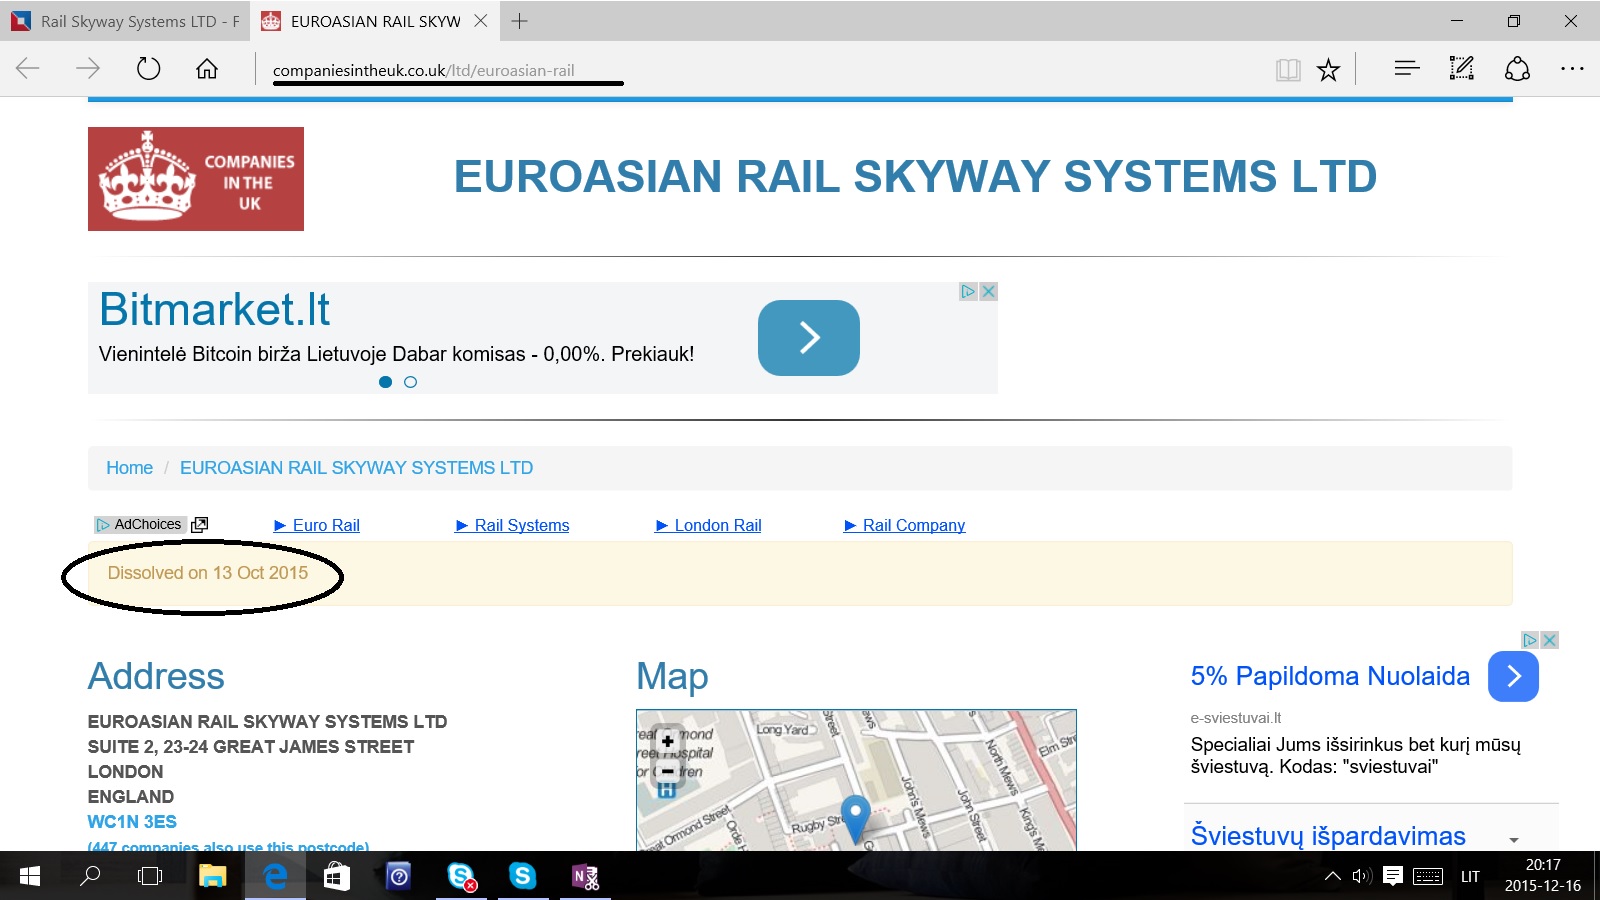The height and width of the screenshot is (900, 1600).
Task: Switch LIT input language
Action: tap(1470, 877)
